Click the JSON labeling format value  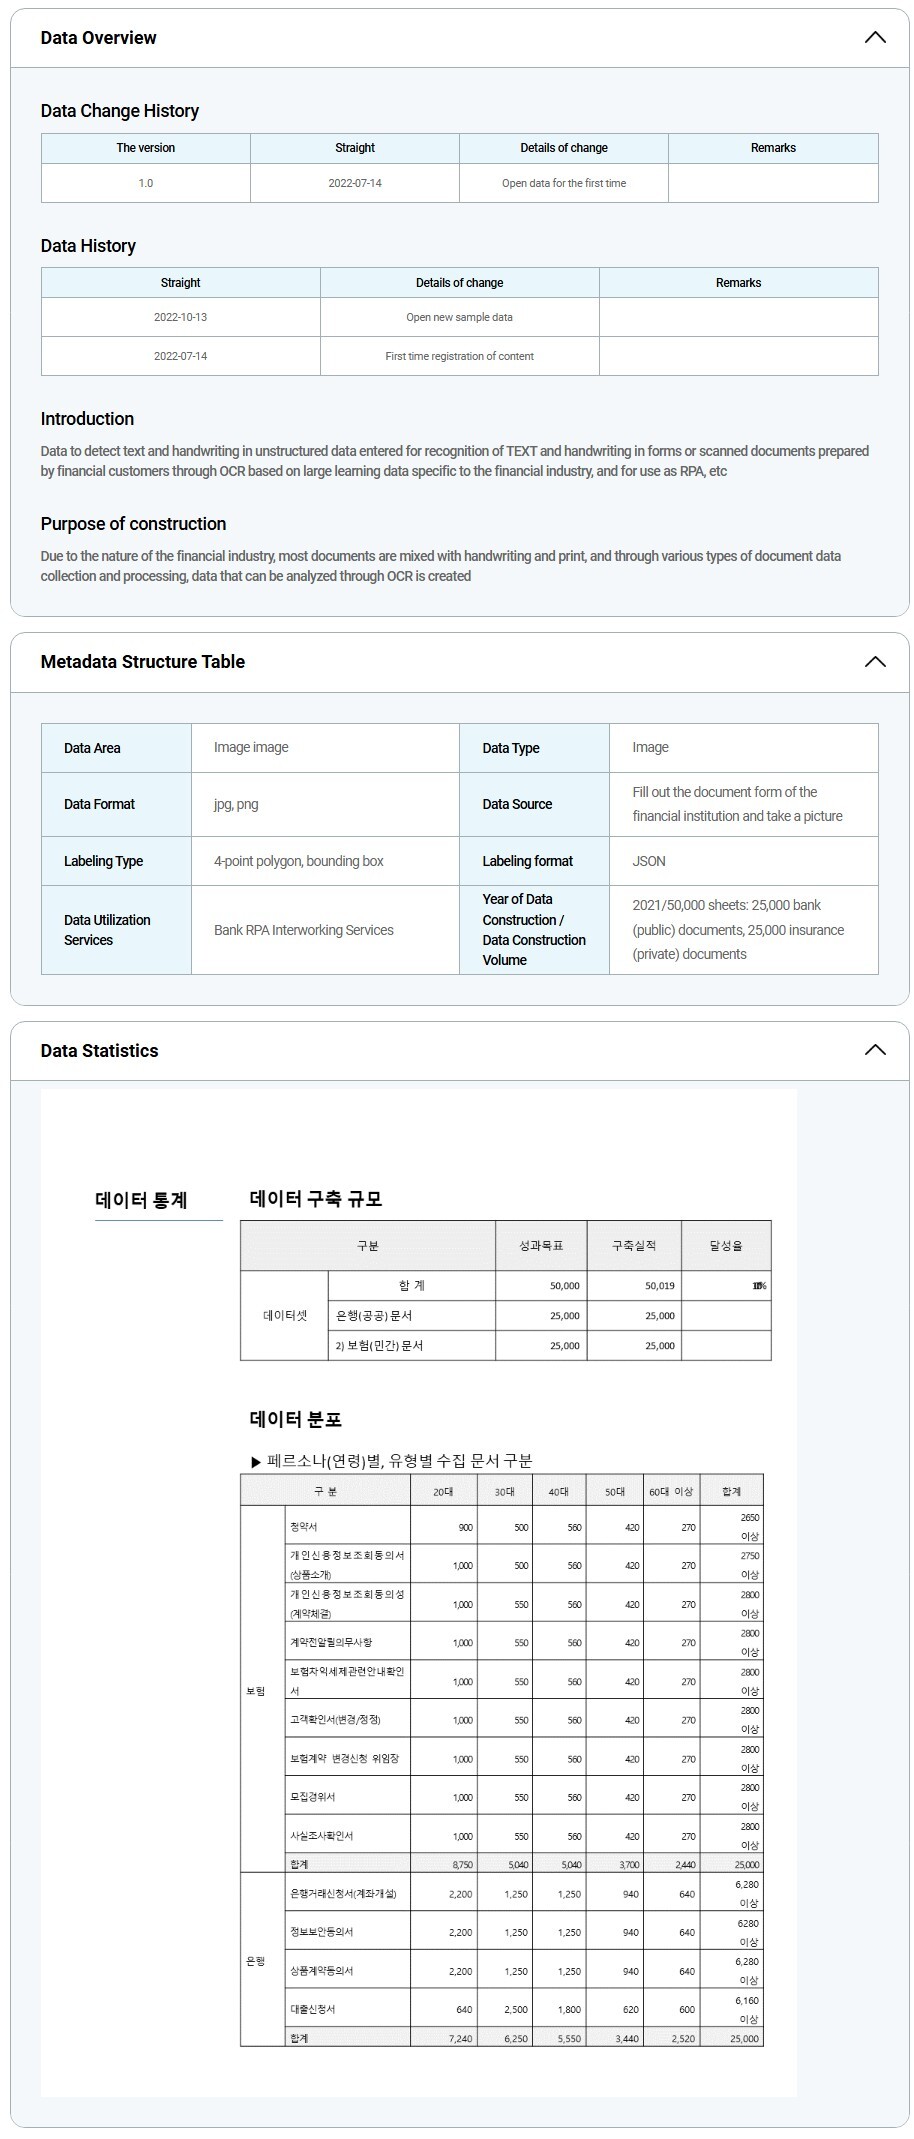click(x=648, y=861)
